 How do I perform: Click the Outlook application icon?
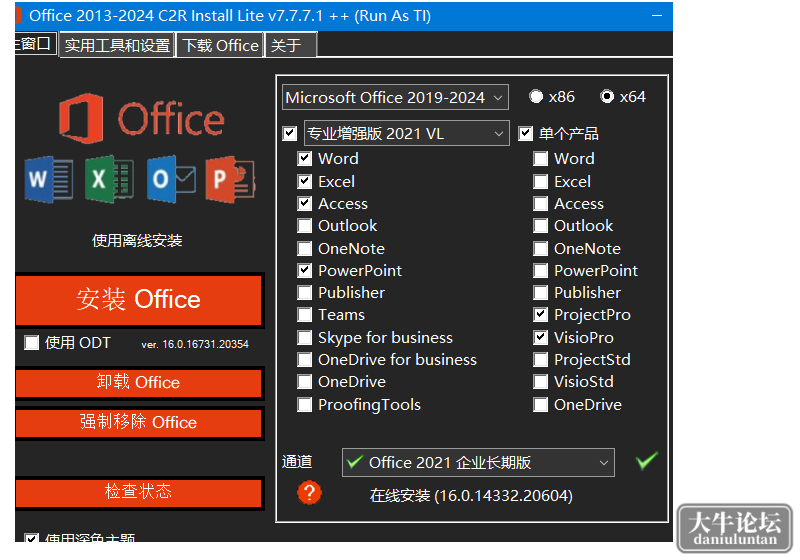(x=171, y=180)
